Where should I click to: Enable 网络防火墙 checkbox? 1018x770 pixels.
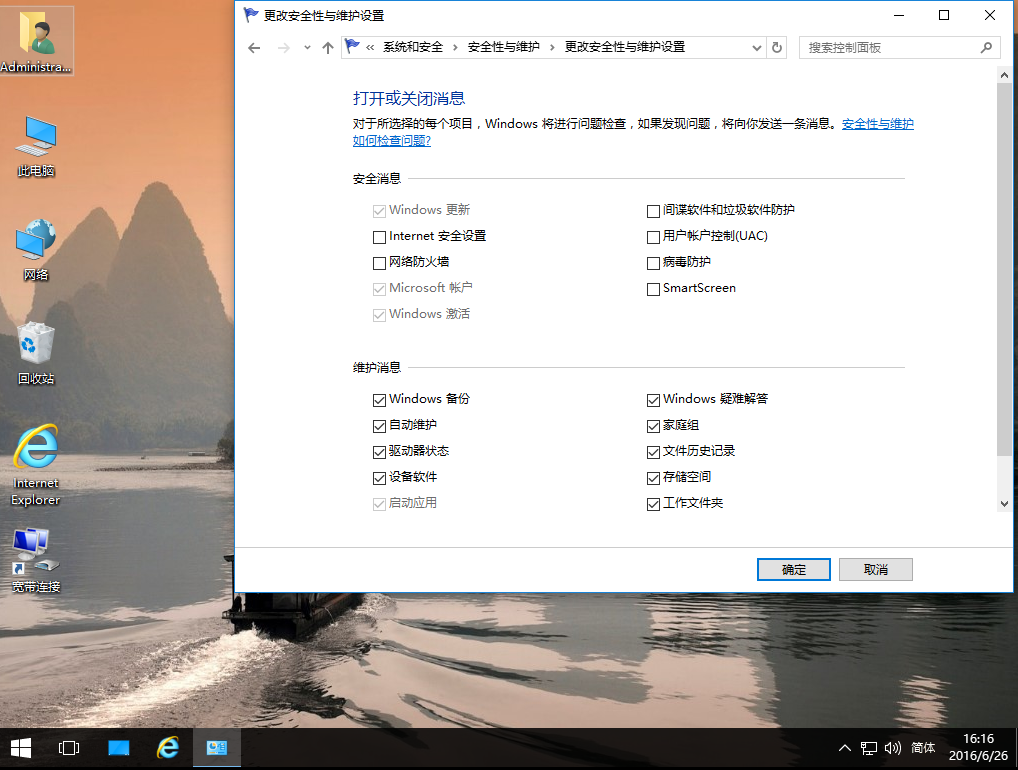click(x=380, y=263)
